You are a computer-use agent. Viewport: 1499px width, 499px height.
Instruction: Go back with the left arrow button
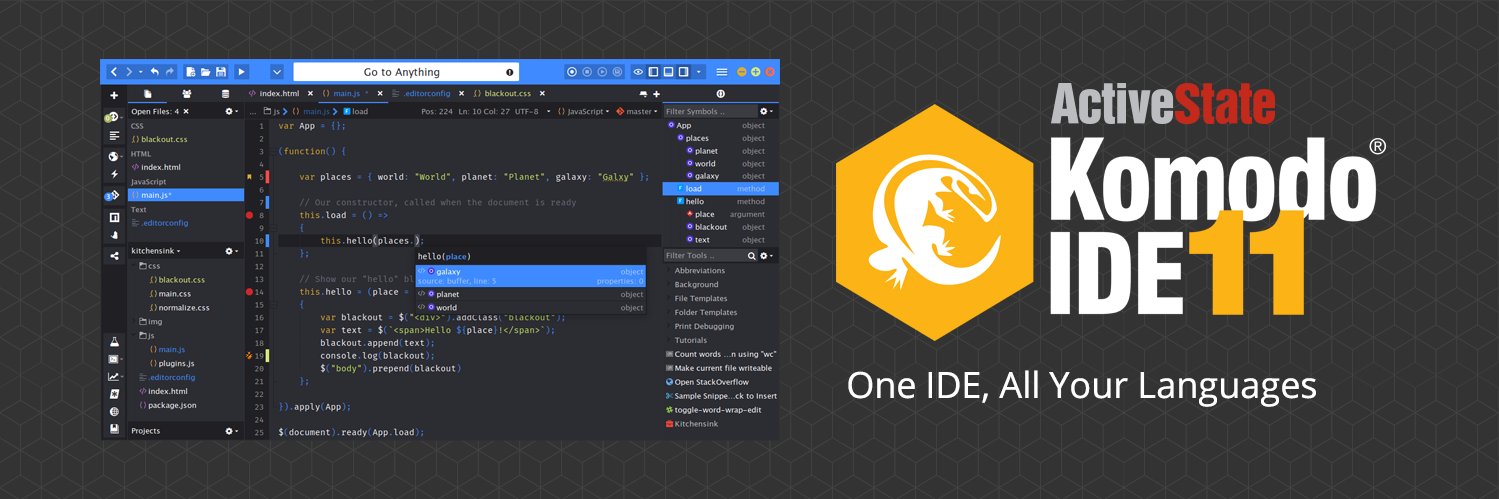(113, 72)
